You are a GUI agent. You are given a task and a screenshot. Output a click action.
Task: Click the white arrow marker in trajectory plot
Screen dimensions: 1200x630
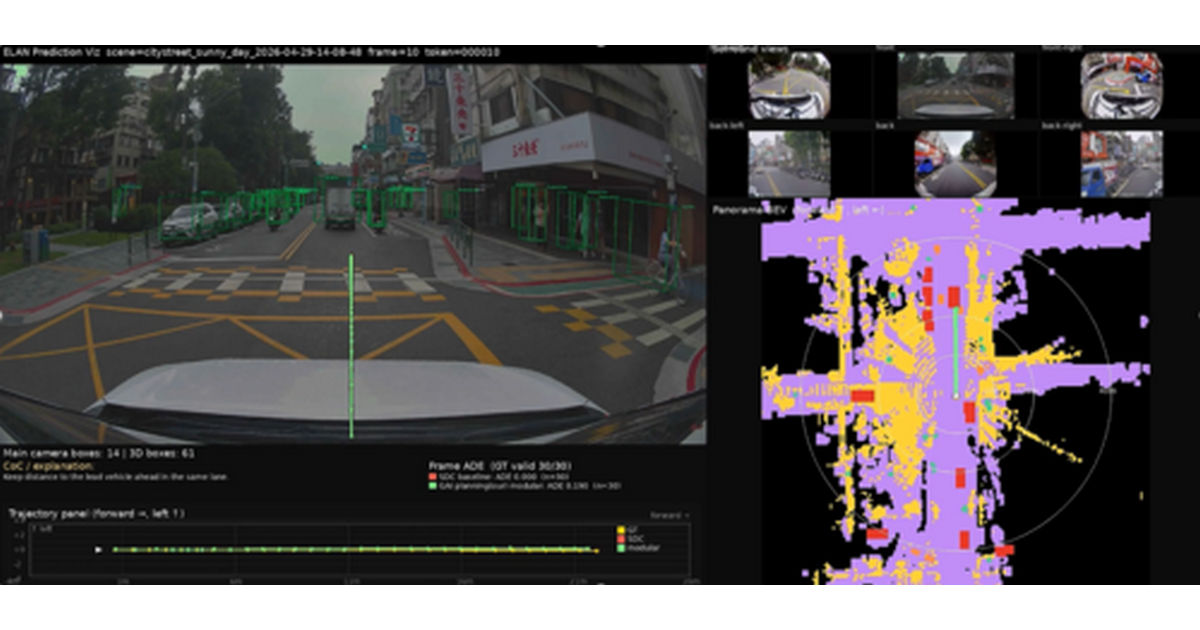pos(97,549)
